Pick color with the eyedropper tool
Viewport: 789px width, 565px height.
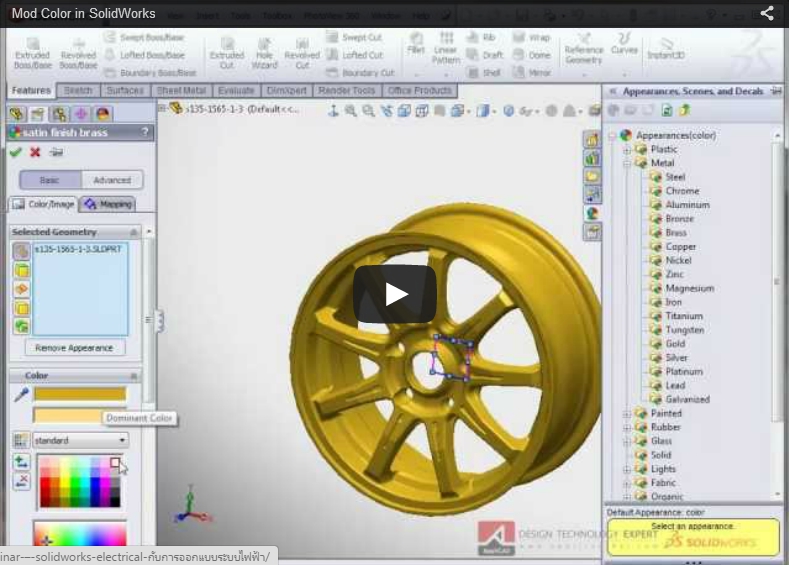21,394
